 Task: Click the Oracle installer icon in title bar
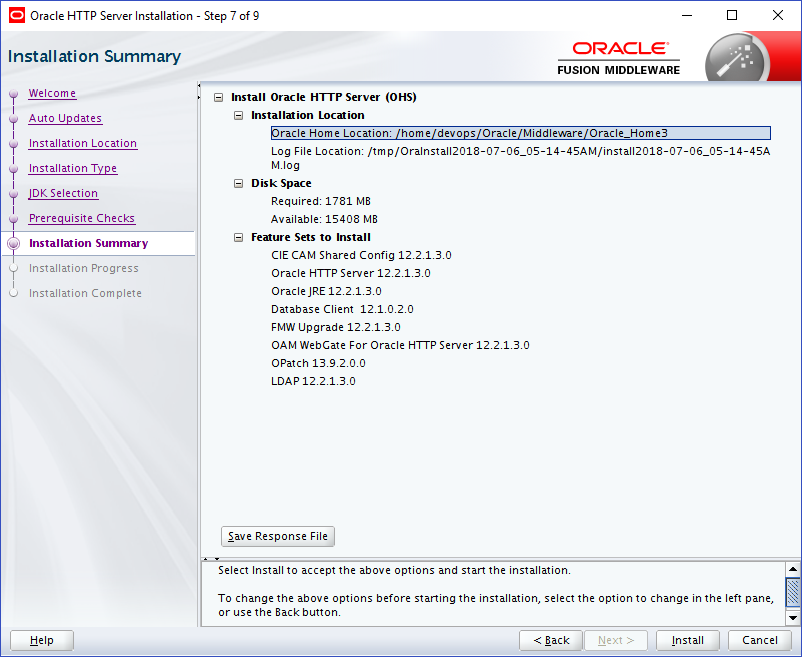point(16,15)
